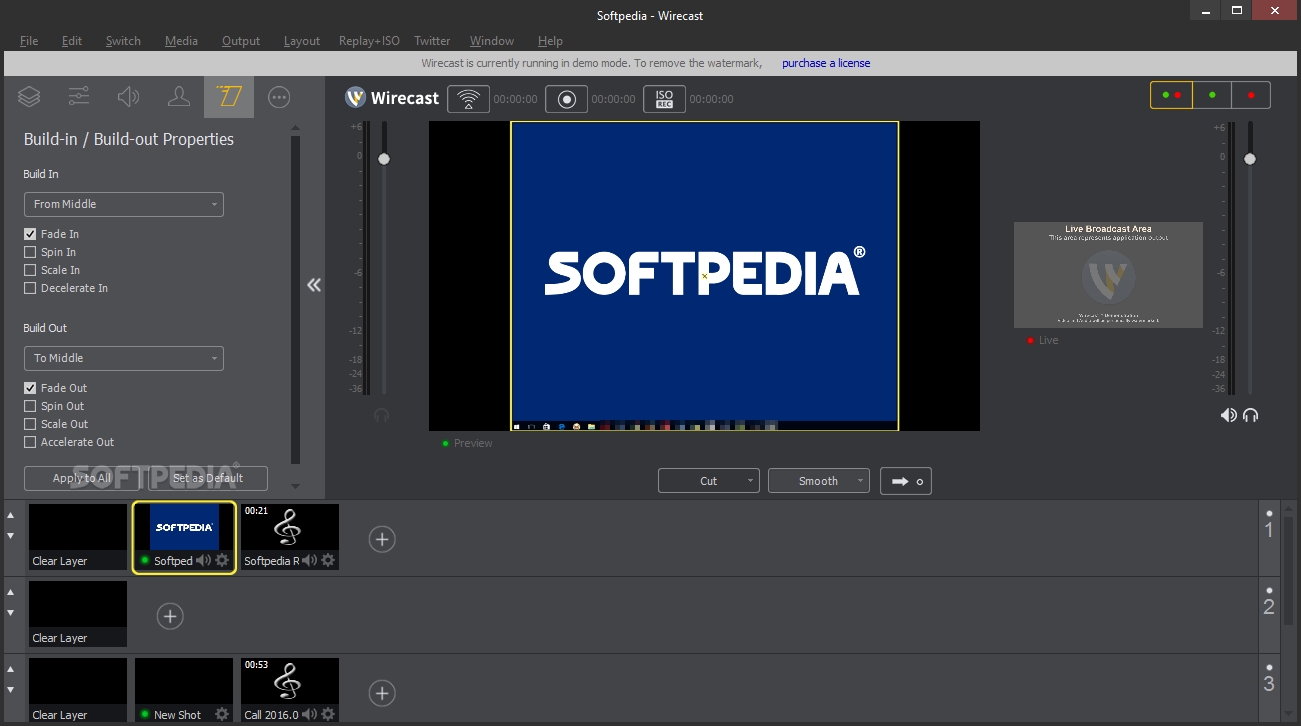The height and width of the screenshot is (726, 1301).
Task: Open the more options ellipsis tab
Action: (x=280, y=97)
